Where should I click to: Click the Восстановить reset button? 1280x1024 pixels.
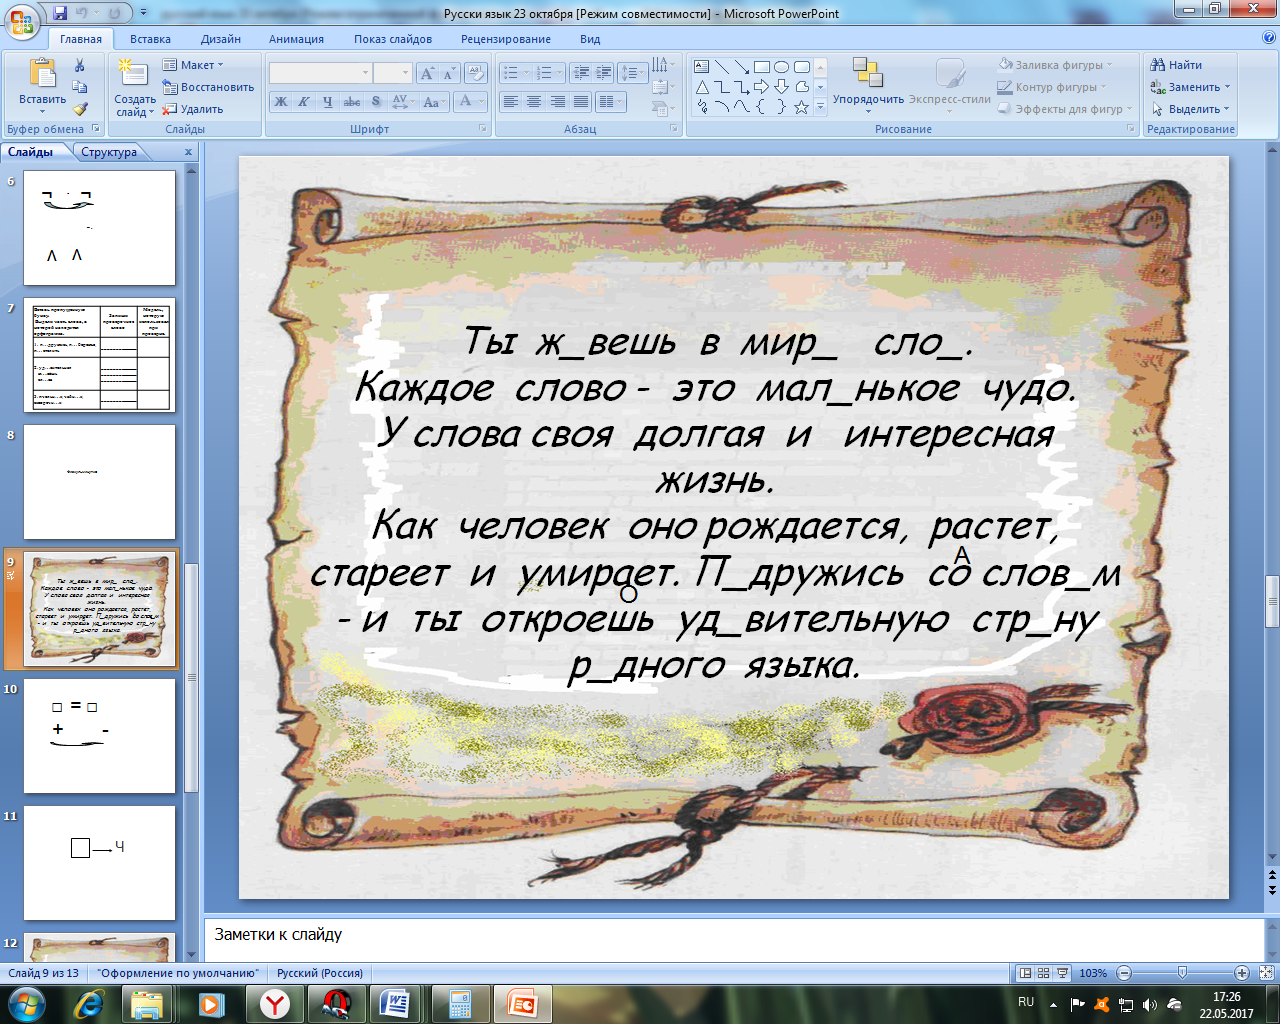click(x=208, y=87)
